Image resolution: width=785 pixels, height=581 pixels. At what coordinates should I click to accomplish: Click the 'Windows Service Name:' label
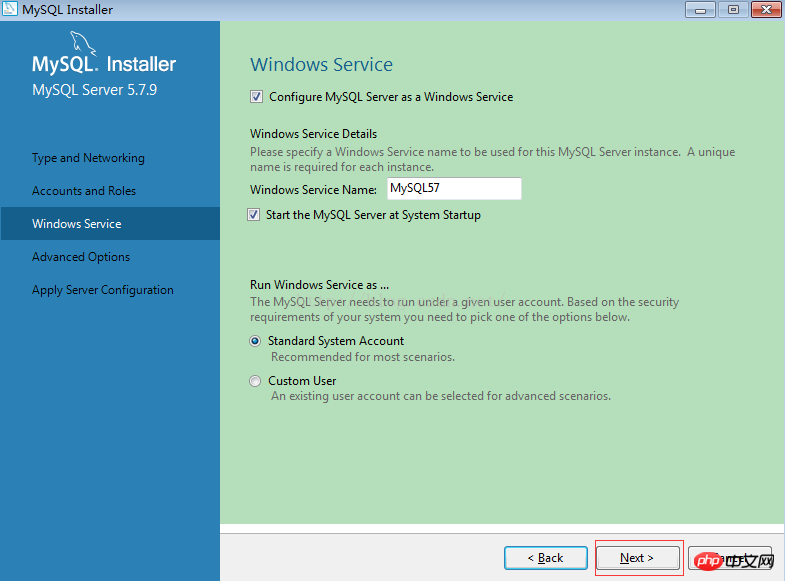(313, 190)
